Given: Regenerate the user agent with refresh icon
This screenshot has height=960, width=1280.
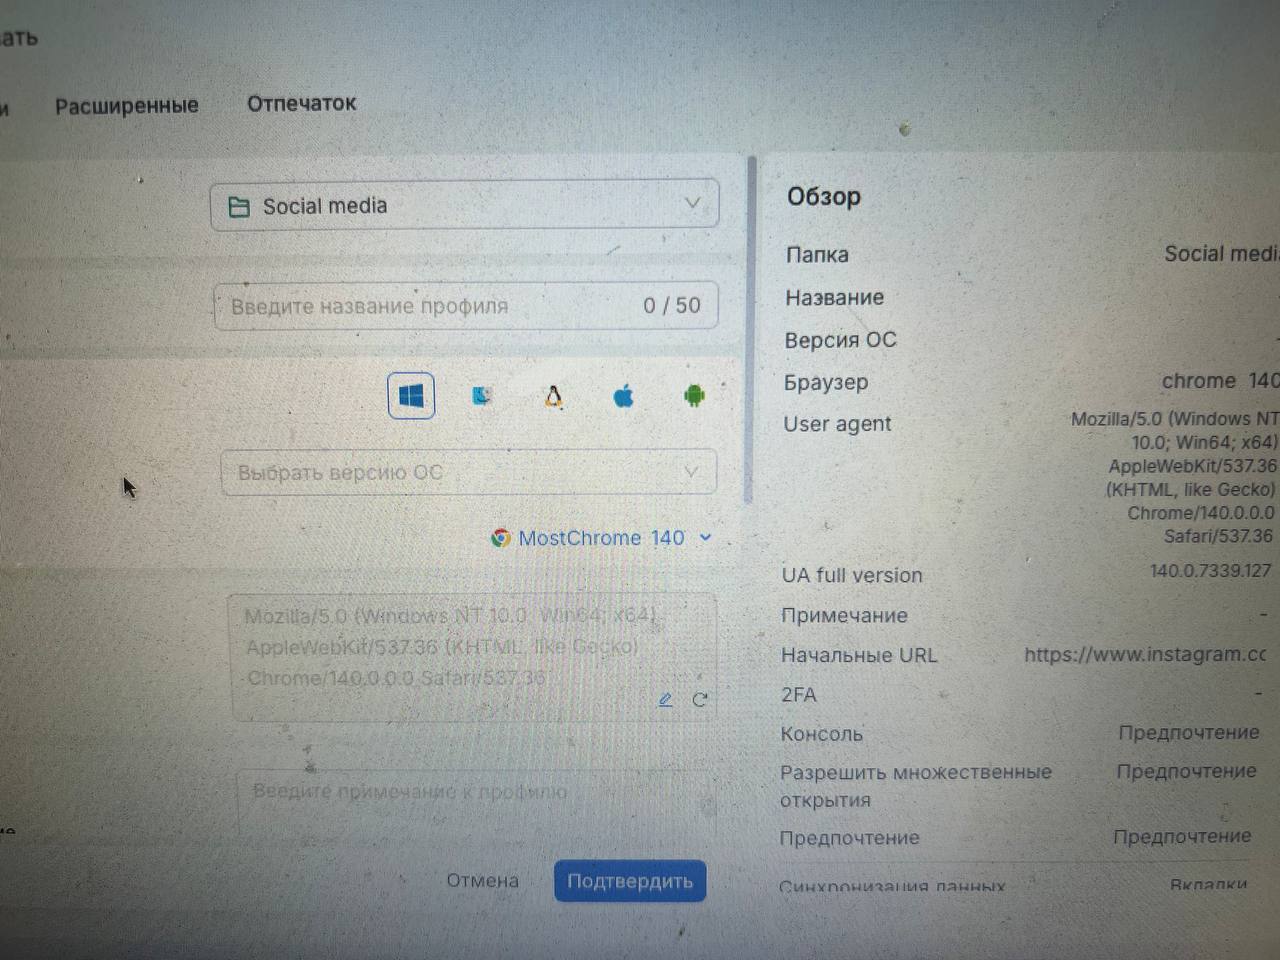Looking at the screenshot, I should point(700,700).
